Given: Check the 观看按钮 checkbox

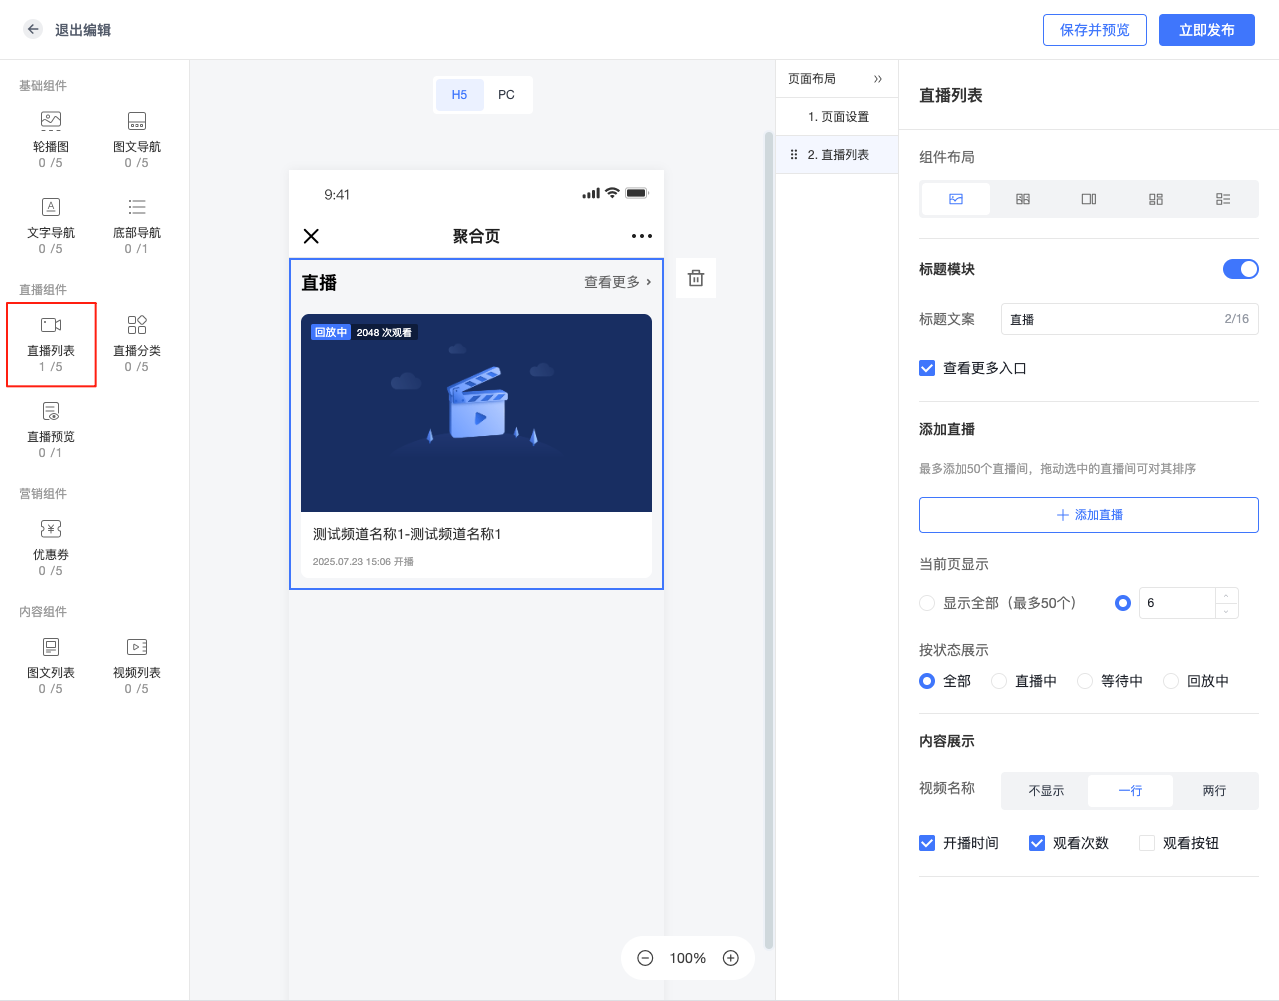Looking at the screenshot, I should 1147,843.
